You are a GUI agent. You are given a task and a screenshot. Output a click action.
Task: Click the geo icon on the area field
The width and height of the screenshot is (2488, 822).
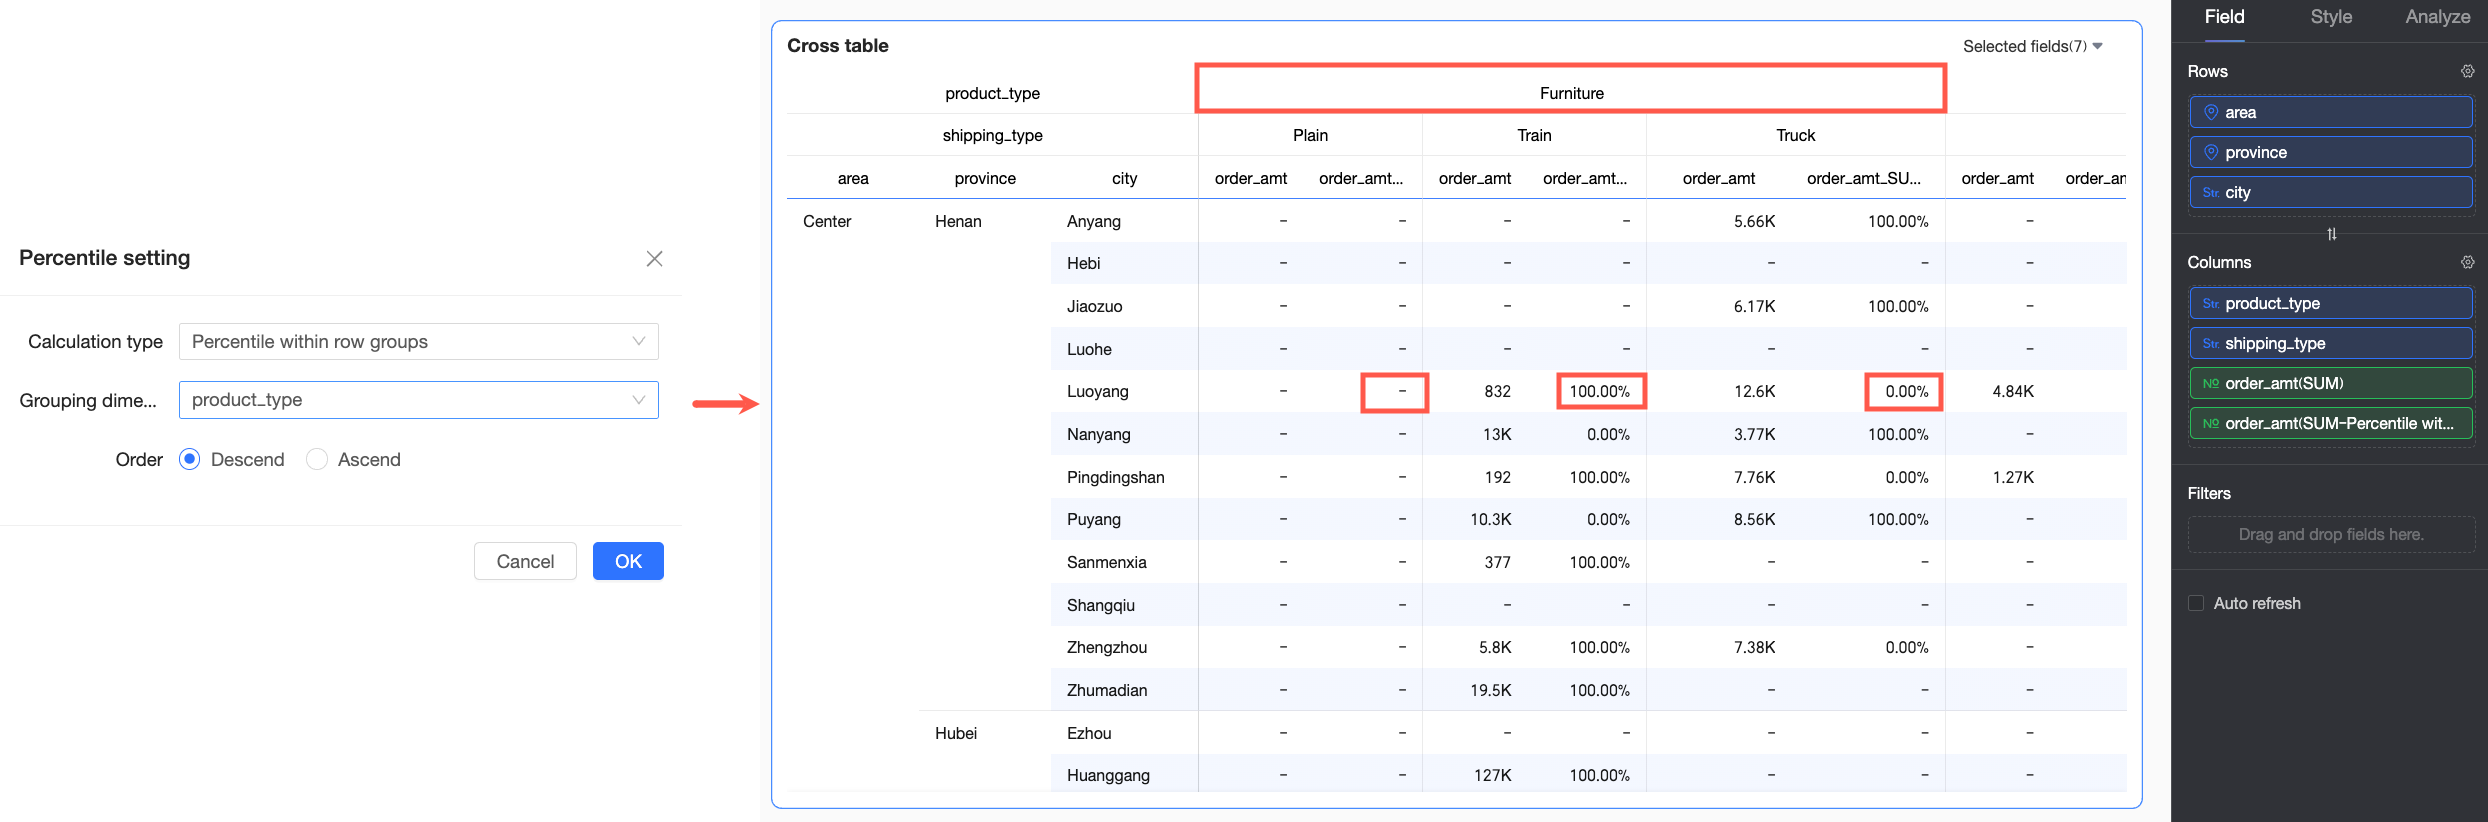point(2211,113)
